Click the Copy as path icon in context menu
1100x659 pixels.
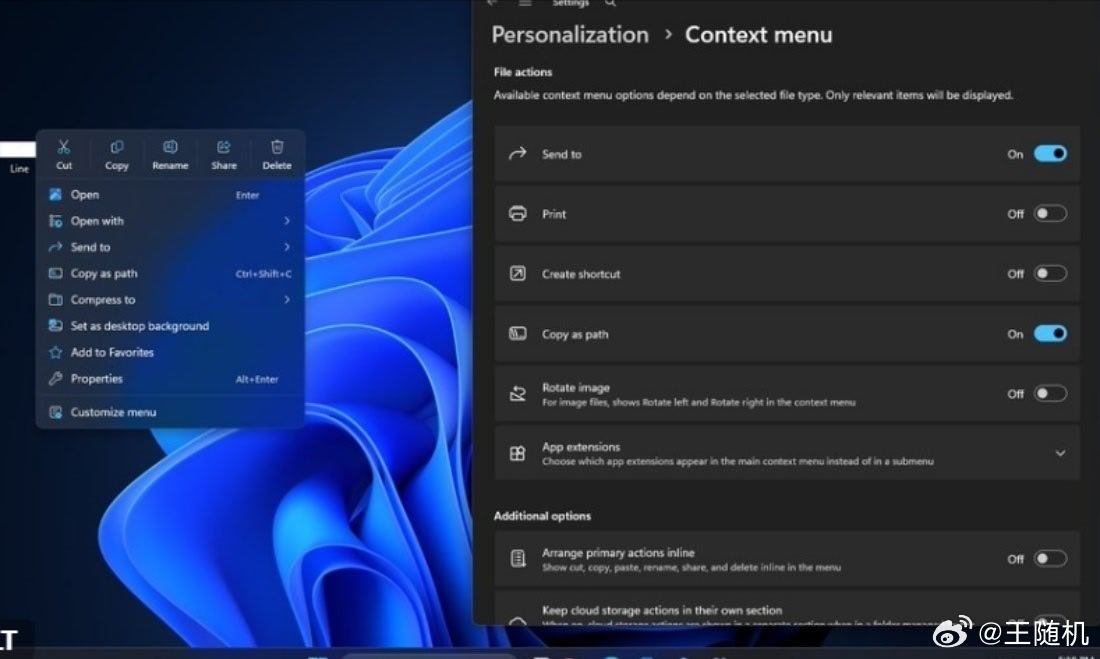(55, 273)
